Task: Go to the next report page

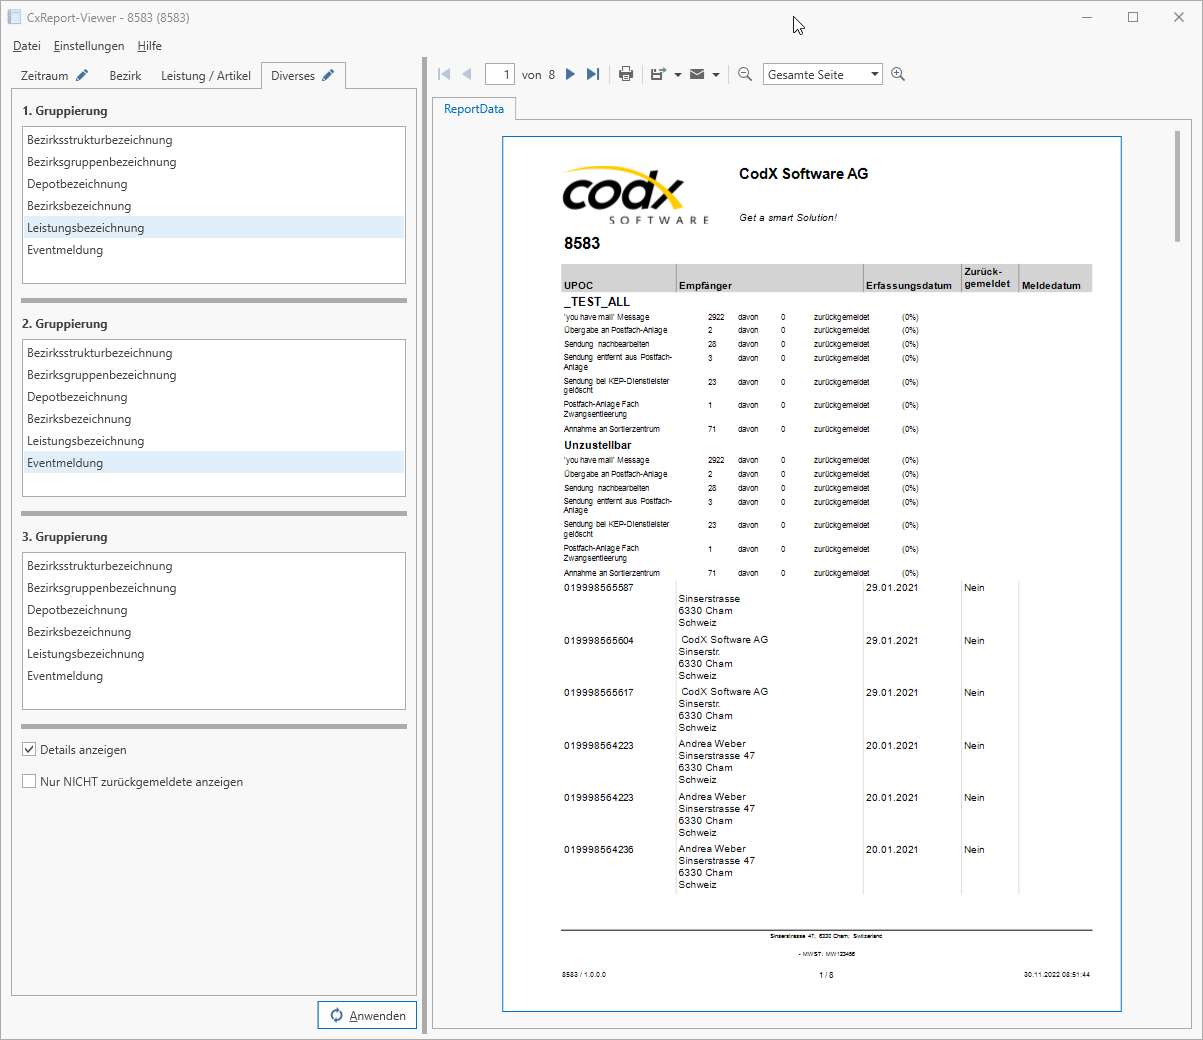Action: point(570,73)
